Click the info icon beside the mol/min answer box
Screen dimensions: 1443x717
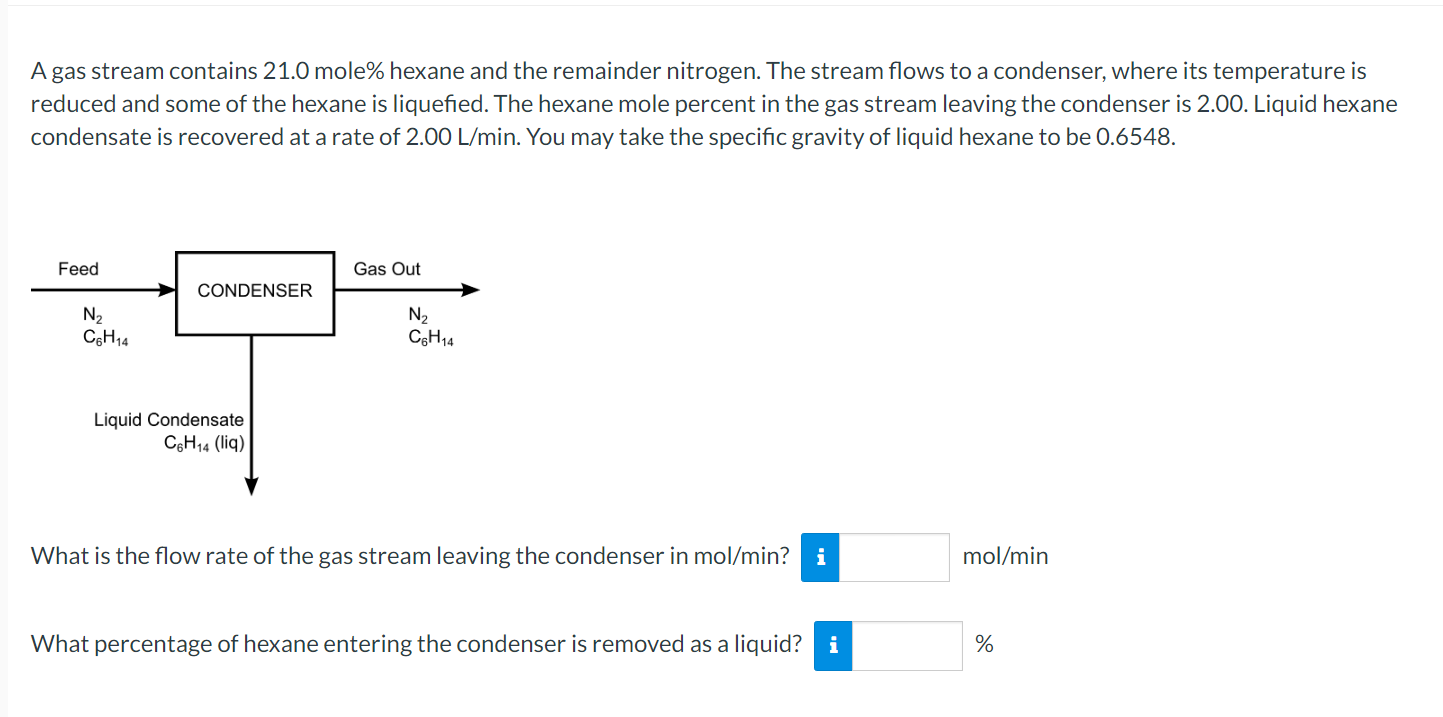819,557
